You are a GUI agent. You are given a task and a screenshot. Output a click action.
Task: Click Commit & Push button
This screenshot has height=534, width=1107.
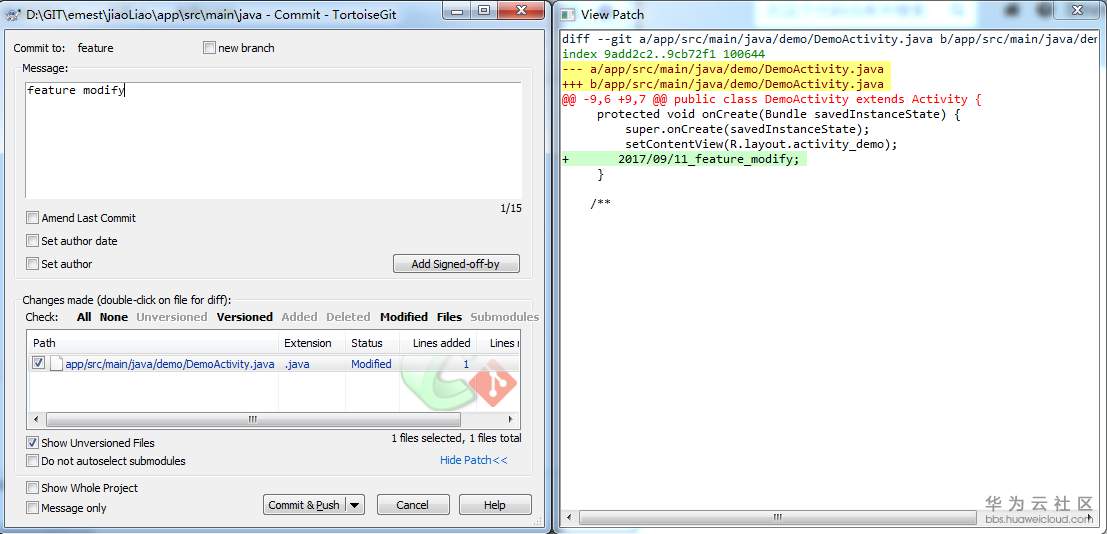[306, 505]
